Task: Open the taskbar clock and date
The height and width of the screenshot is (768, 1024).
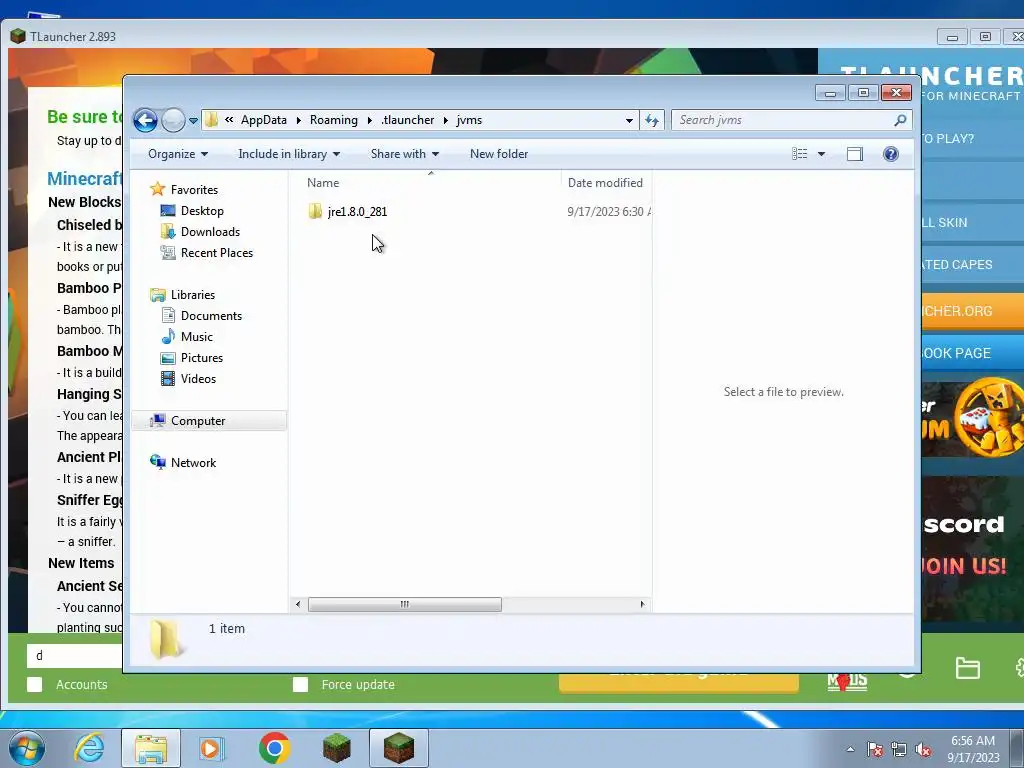Action: [973, 749]
